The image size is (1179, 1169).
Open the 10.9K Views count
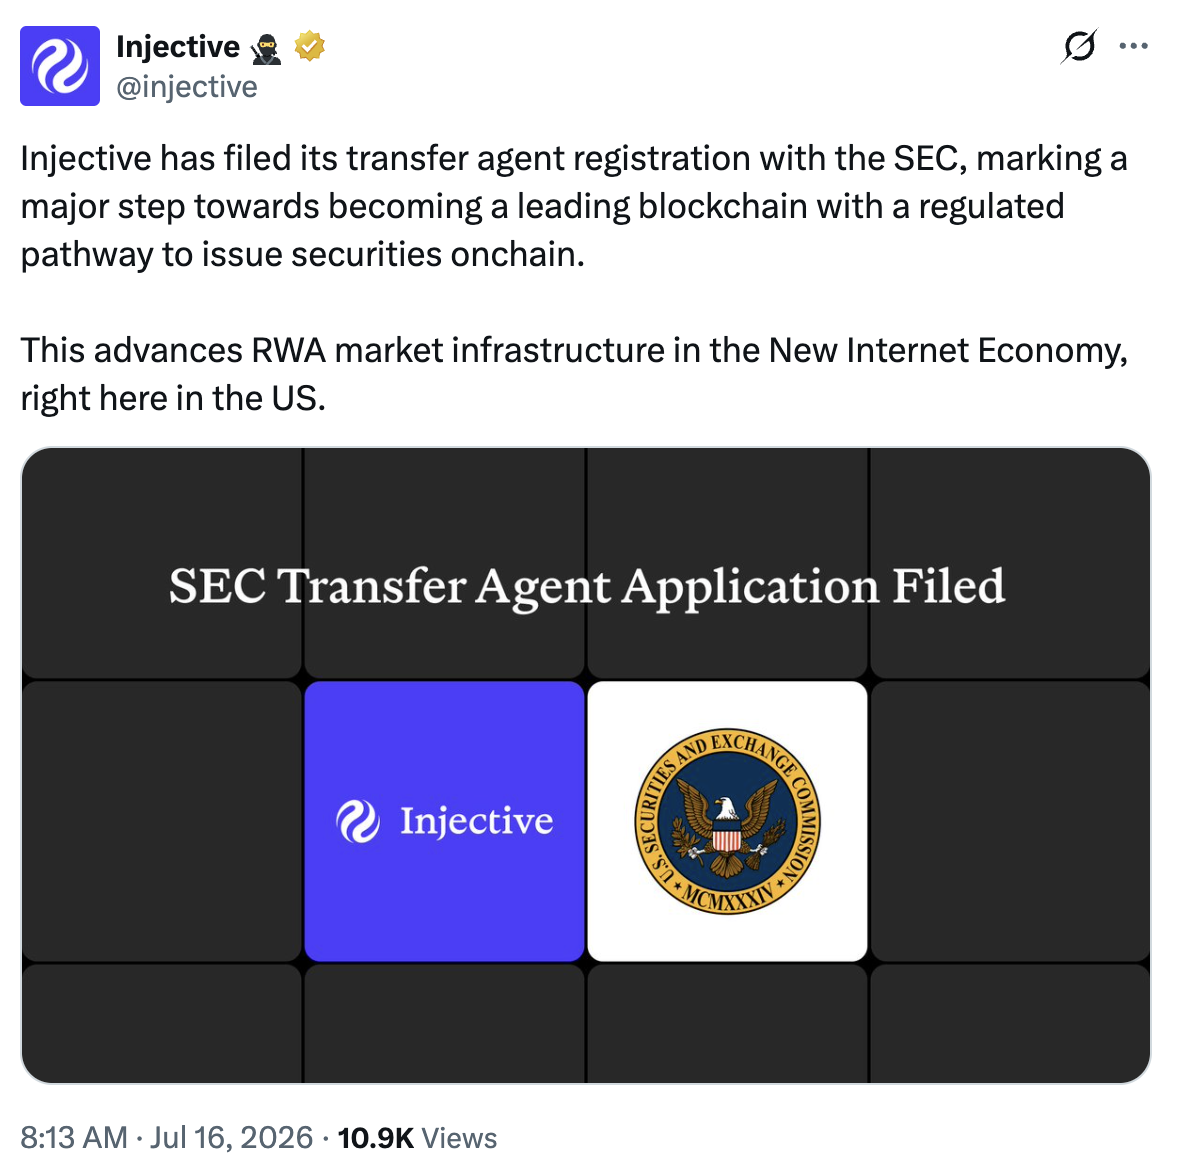tap(417, 1137)
